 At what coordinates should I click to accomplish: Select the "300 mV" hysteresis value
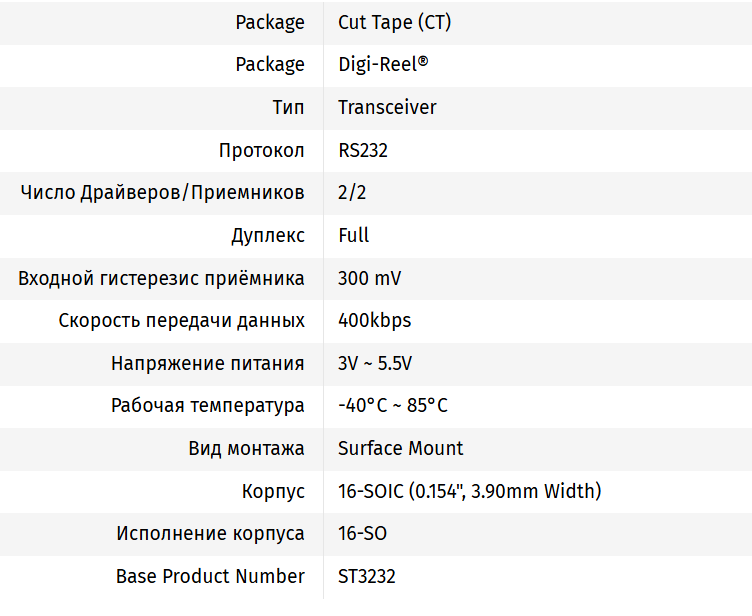pyautogui.click(x=369, y=279)
